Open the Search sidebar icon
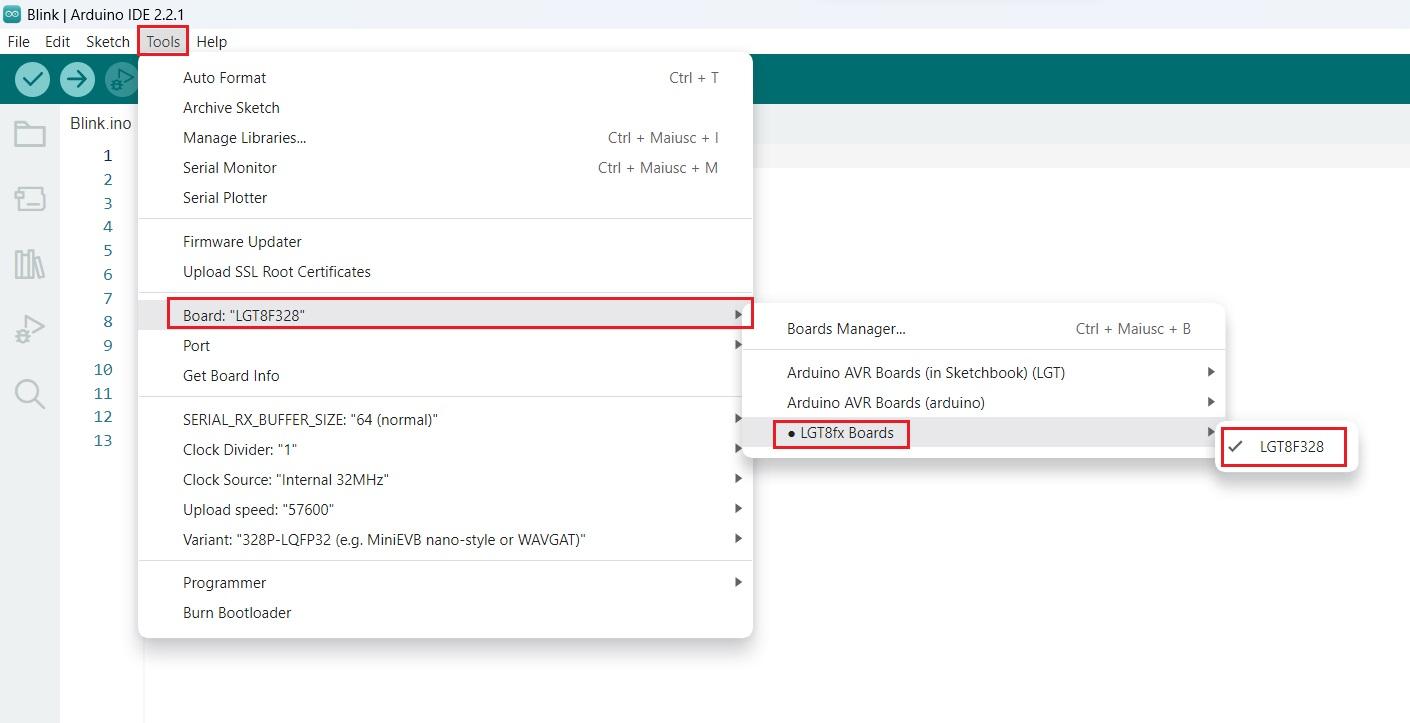 (30, 394)
